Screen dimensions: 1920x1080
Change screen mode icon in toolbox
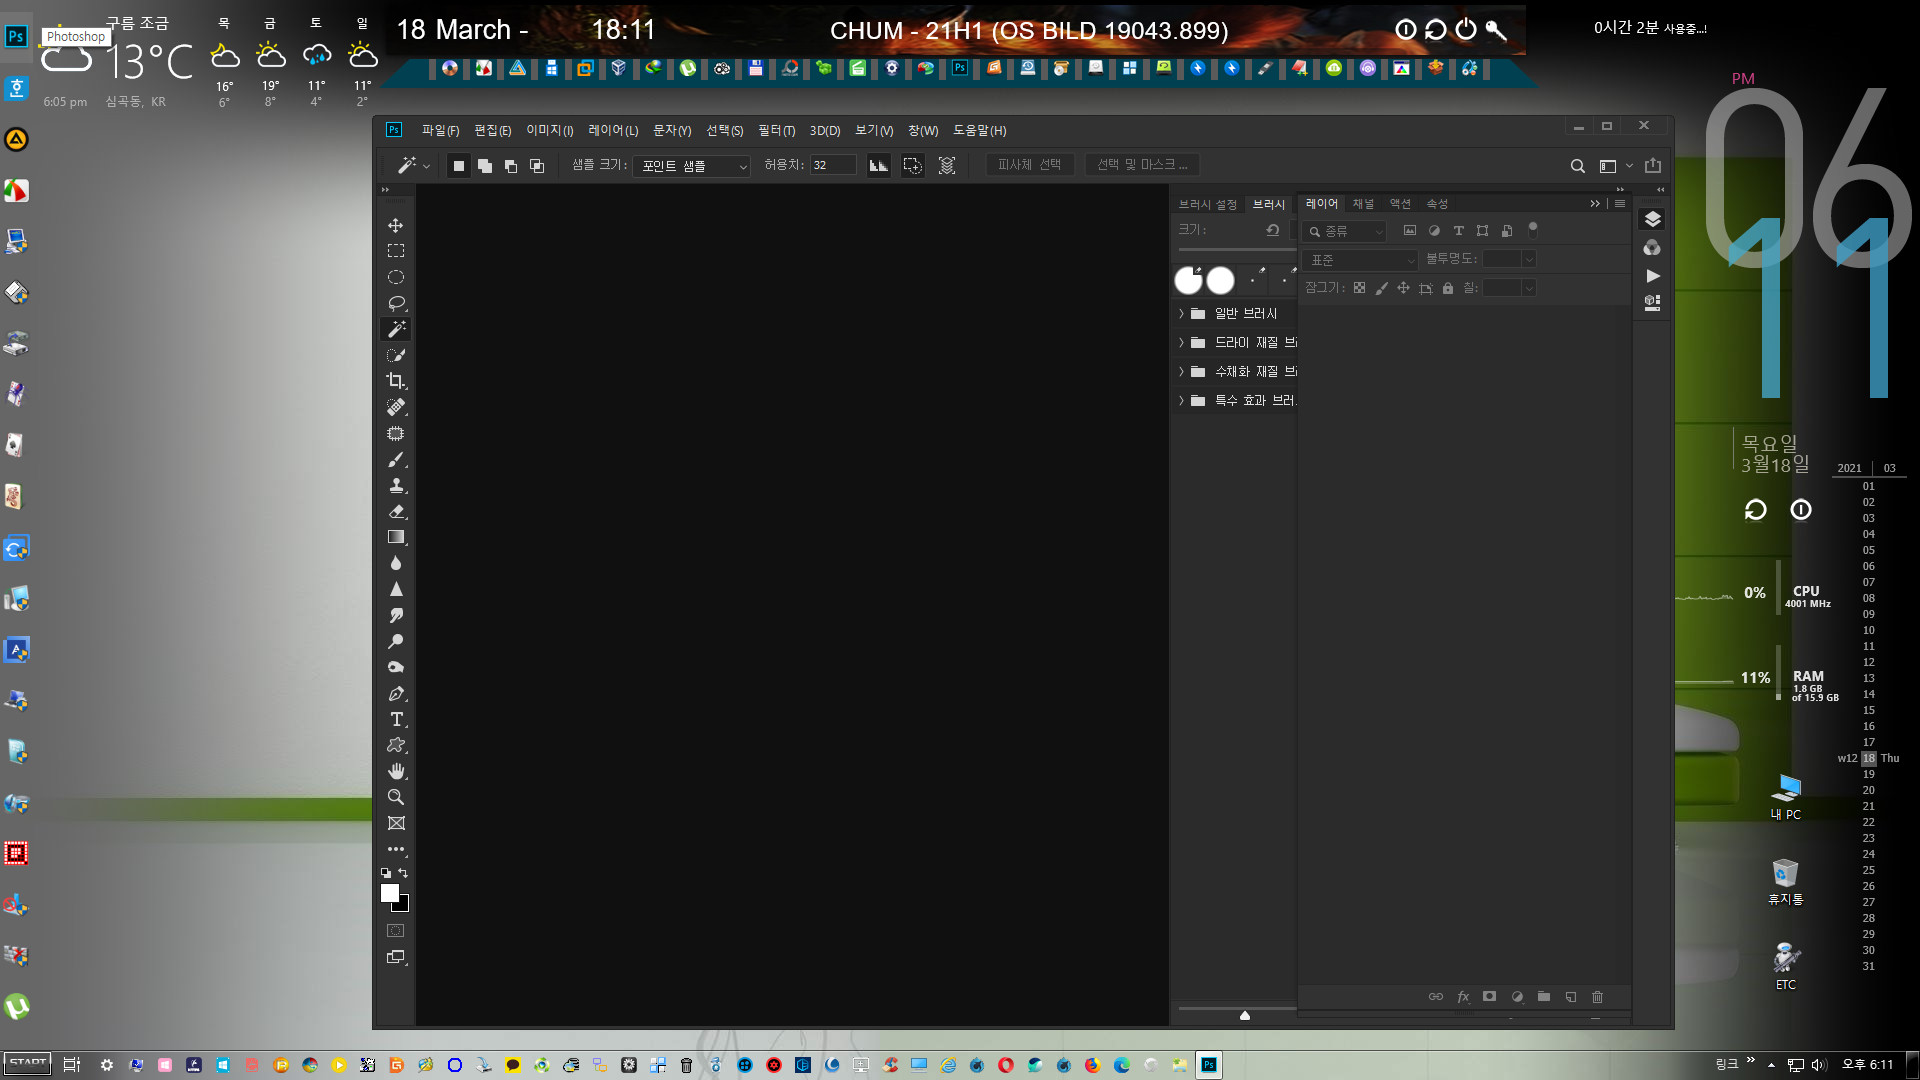tap(396, 957)
